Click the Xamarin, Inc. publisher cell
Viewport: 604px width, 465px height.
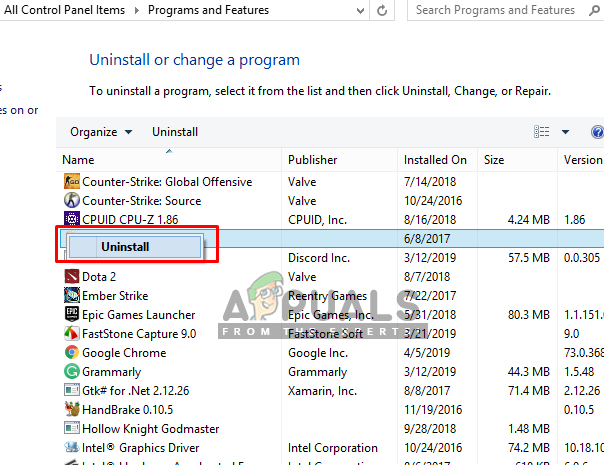pyautogui.click(x=322, y=390)
